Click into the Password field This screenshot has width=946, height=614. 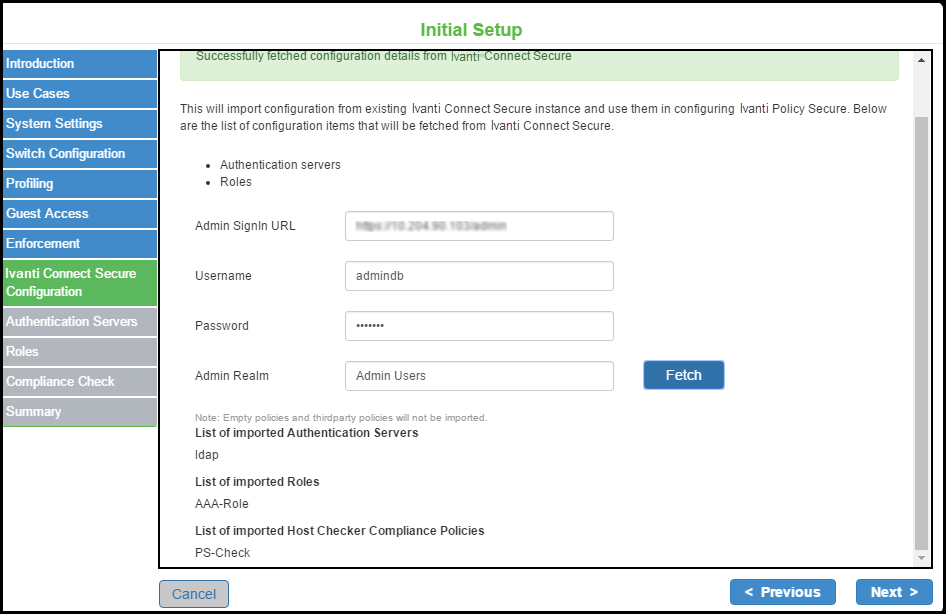point(479,326)
